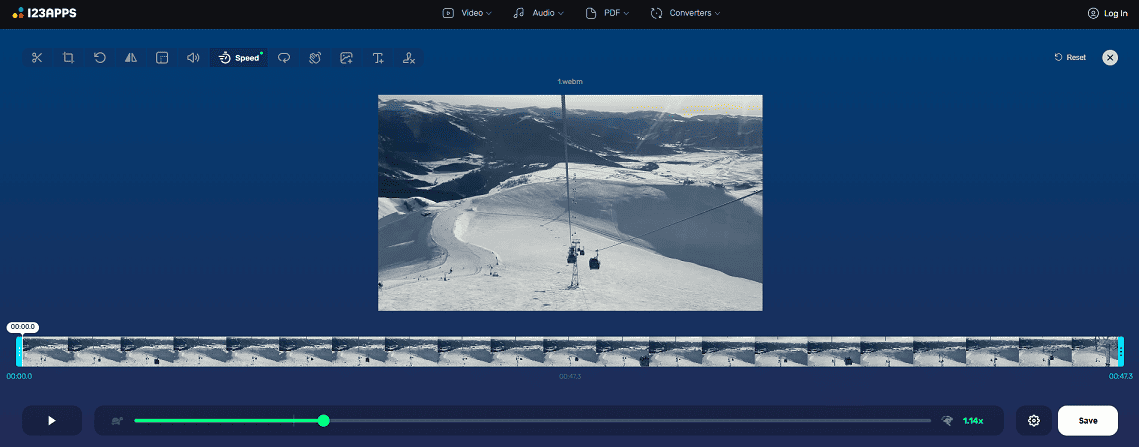
Task: Open the Video menu
Action: pyautogui.click(x=467, y=13)
